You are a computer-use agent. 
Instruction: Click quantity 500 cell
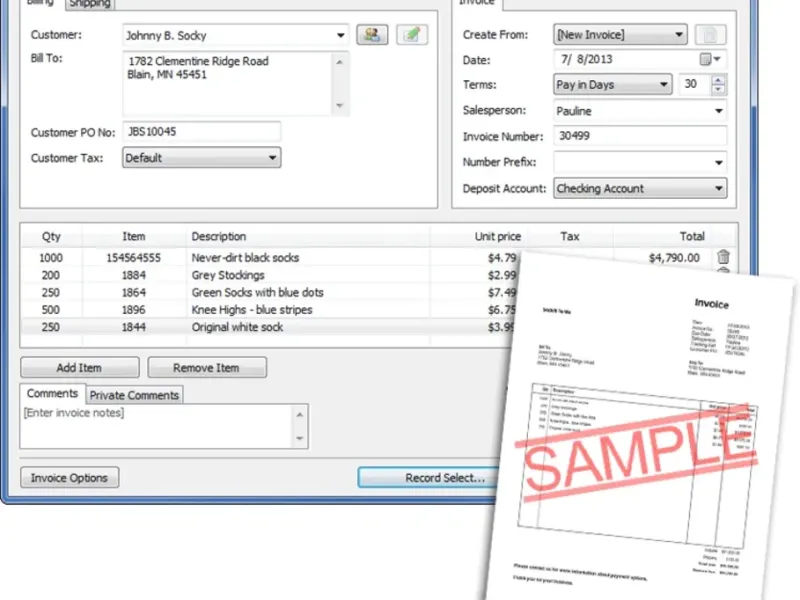point(51,310)
